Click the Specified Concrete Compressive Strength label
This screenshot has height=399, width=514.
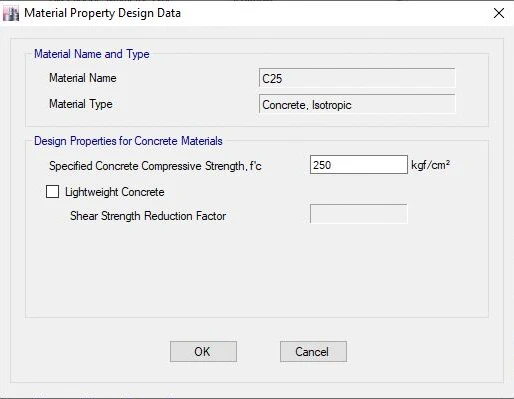coord(155,166)
